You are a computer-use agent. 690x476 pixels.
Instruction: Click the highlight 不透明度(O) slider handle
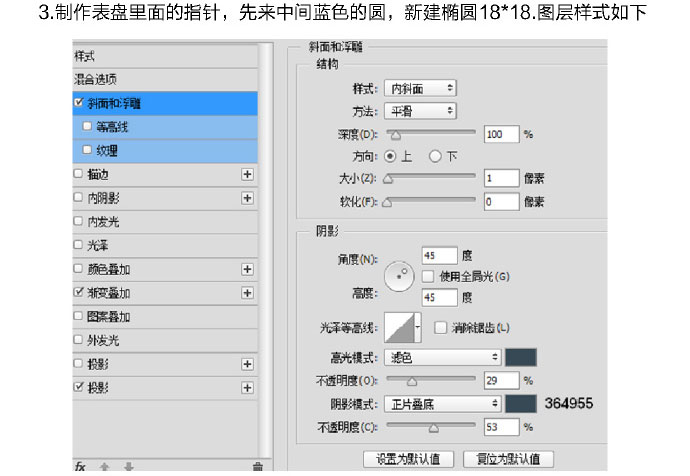pos(411,381)
